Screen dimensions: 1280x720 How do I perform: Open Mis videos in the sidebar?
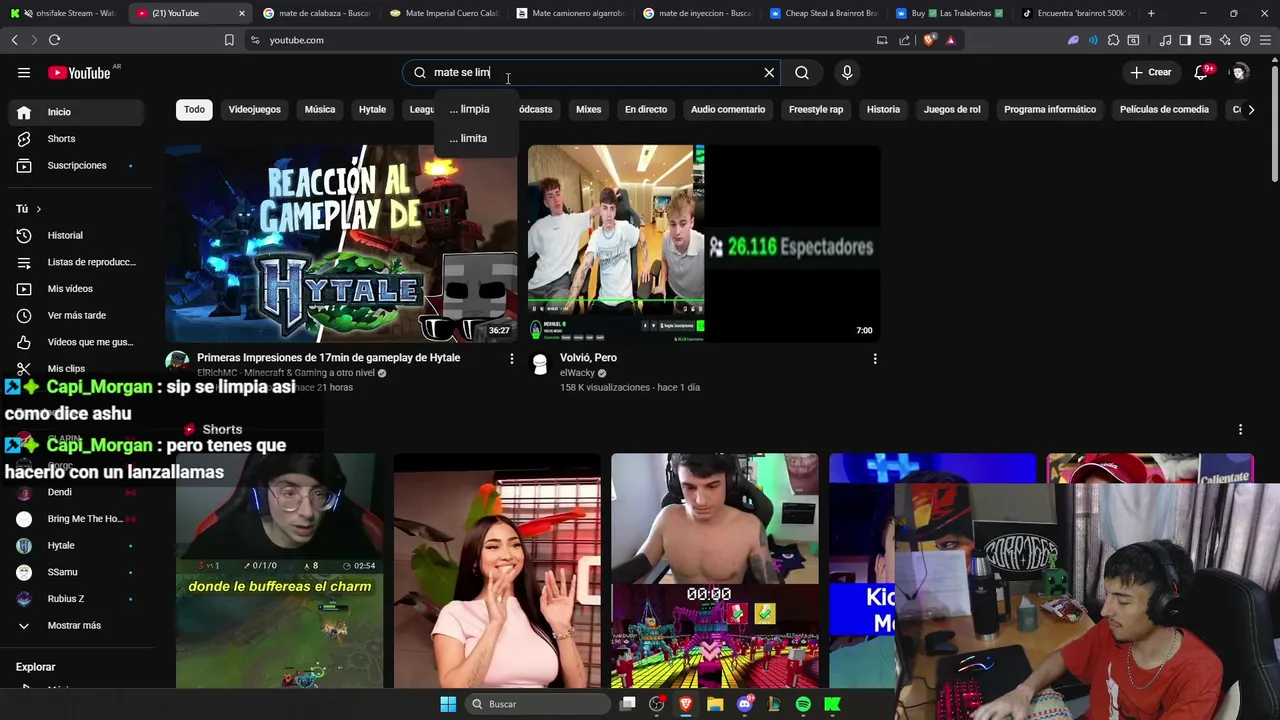point(76,289)
